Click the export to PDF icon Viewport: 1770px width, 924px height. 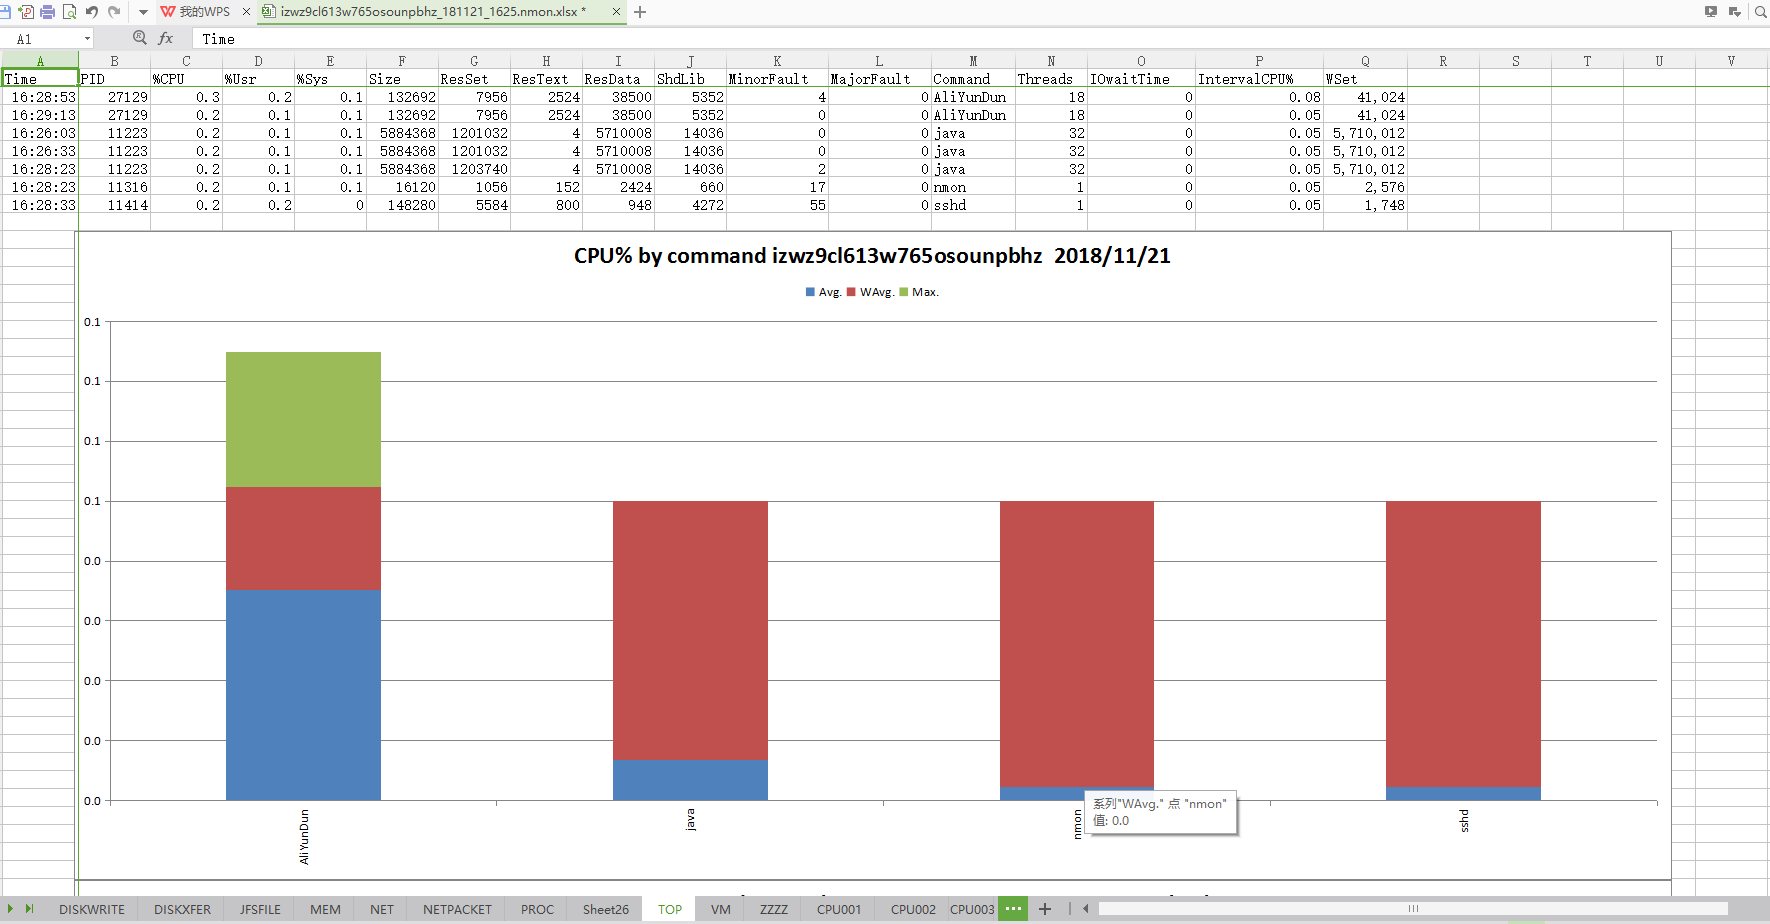26,12
